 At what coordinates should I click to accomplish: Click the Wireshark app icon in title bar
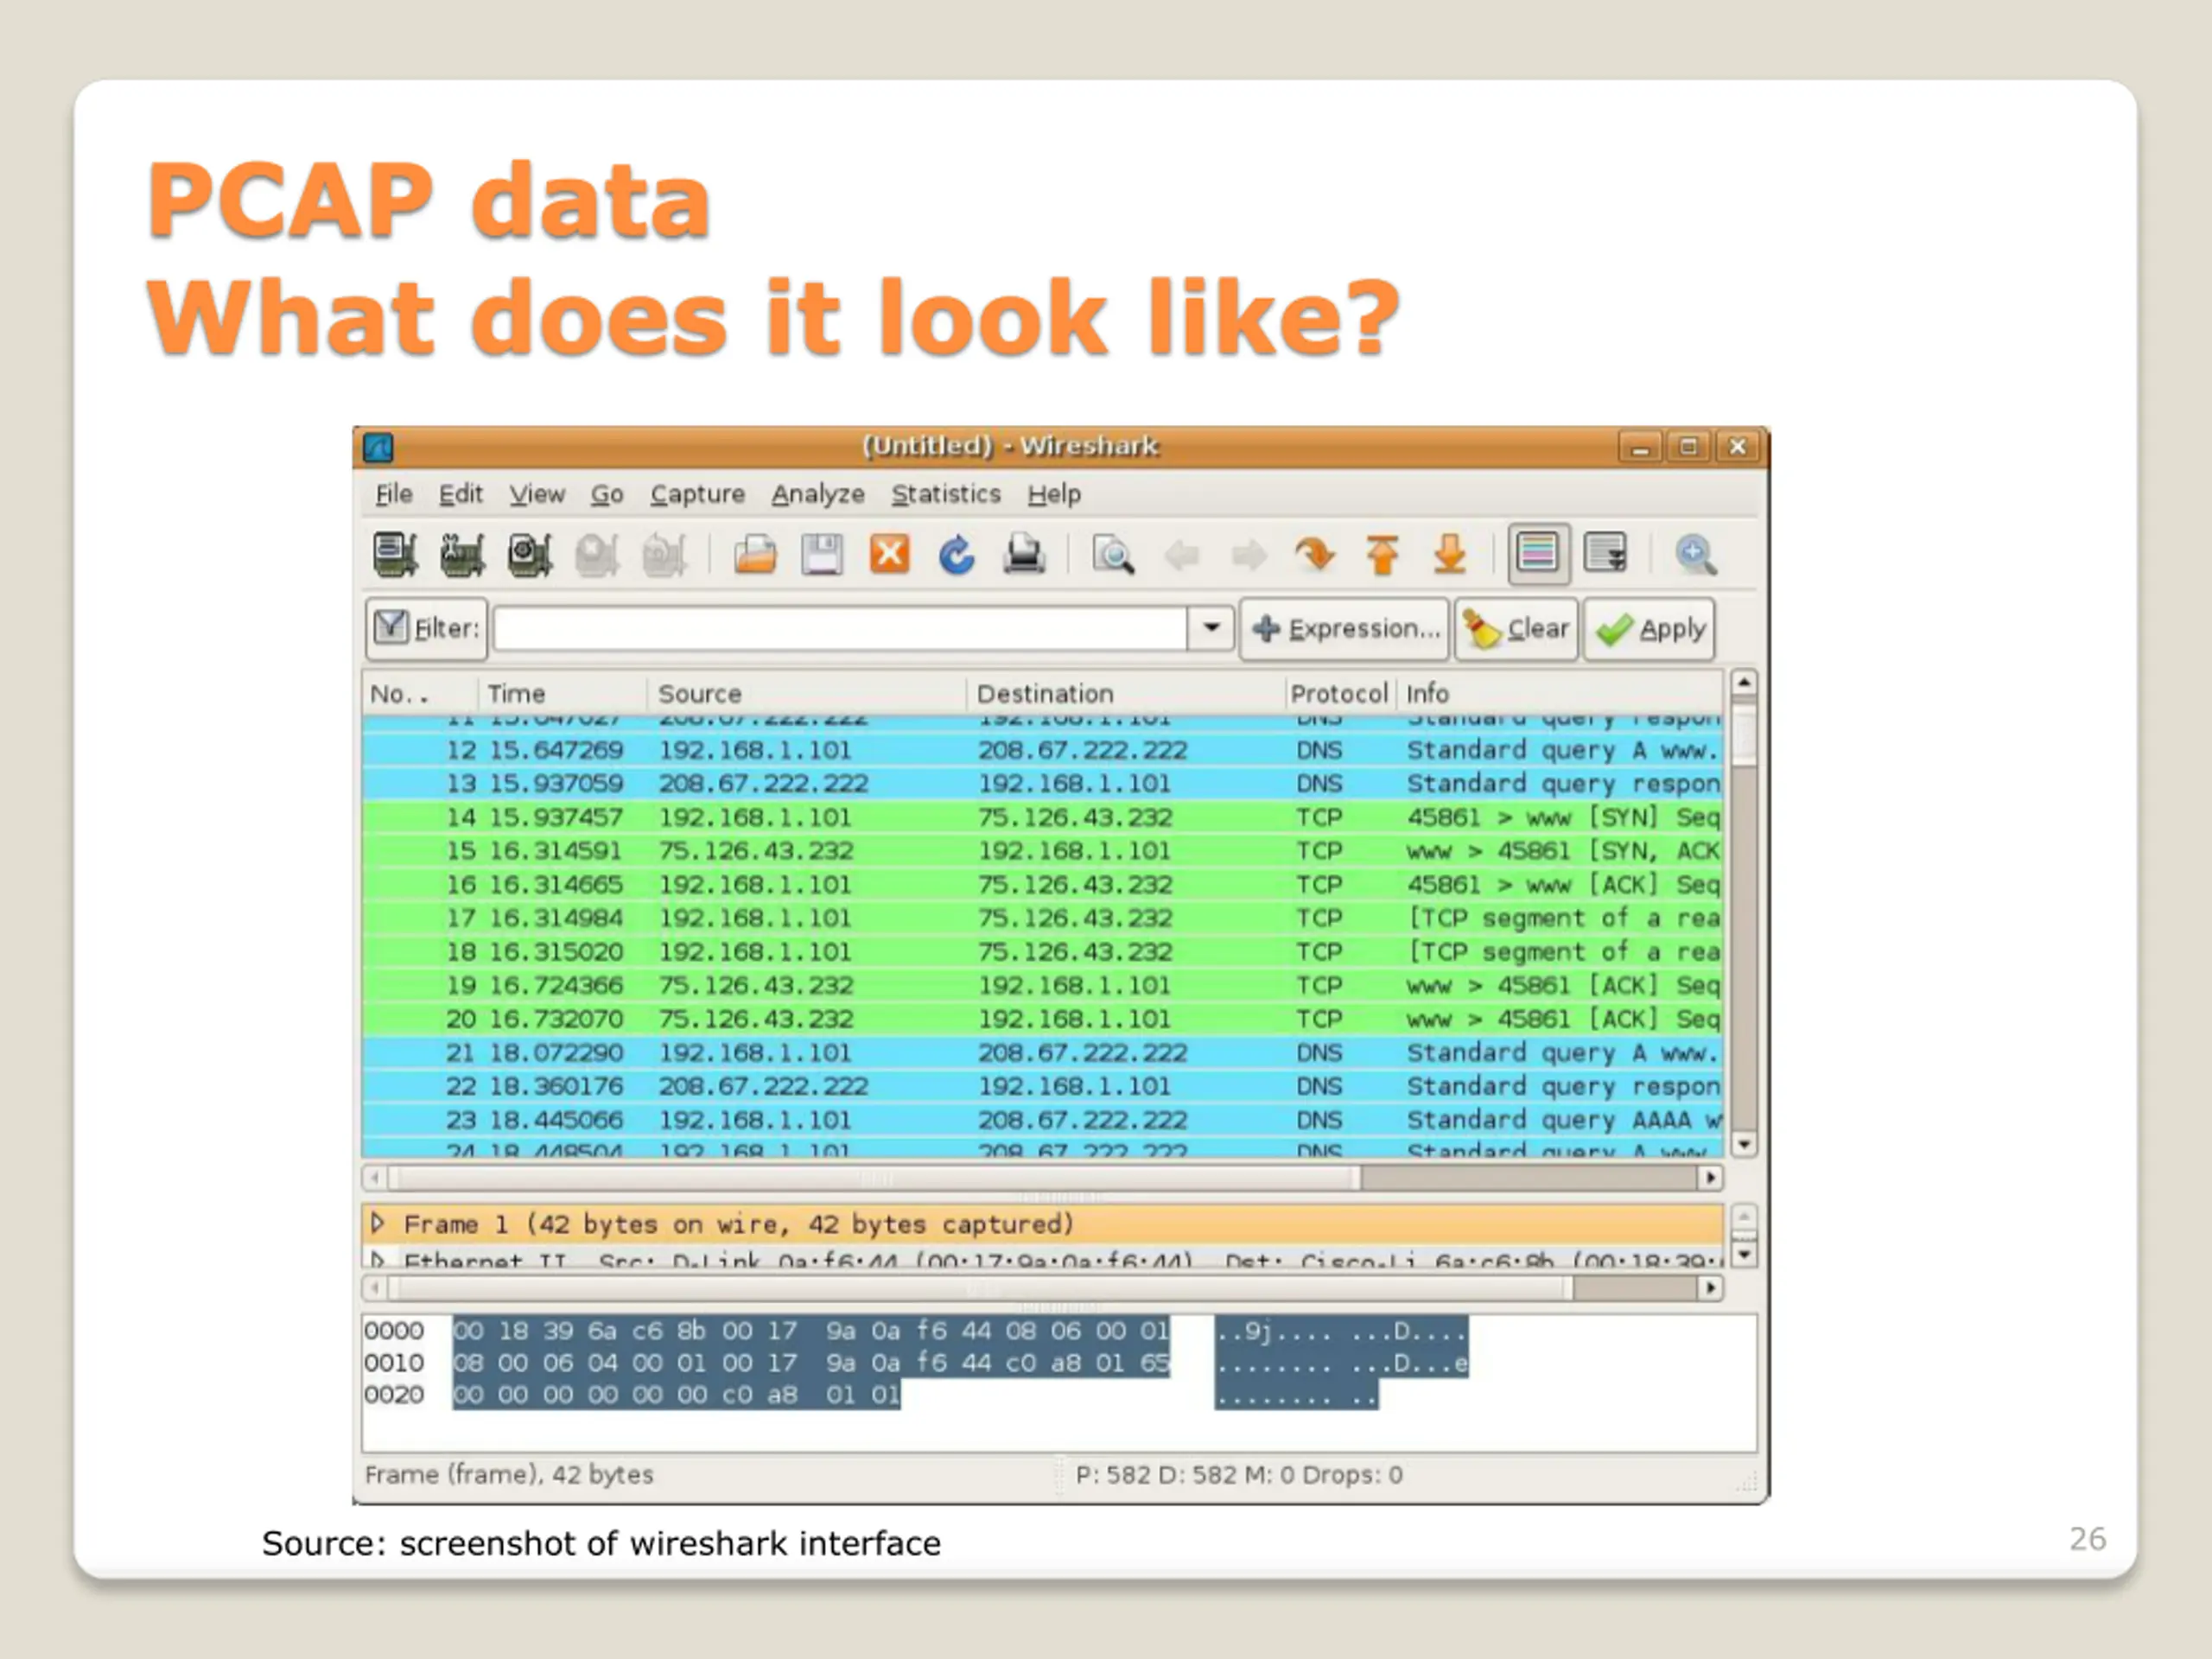pos(378,447)
